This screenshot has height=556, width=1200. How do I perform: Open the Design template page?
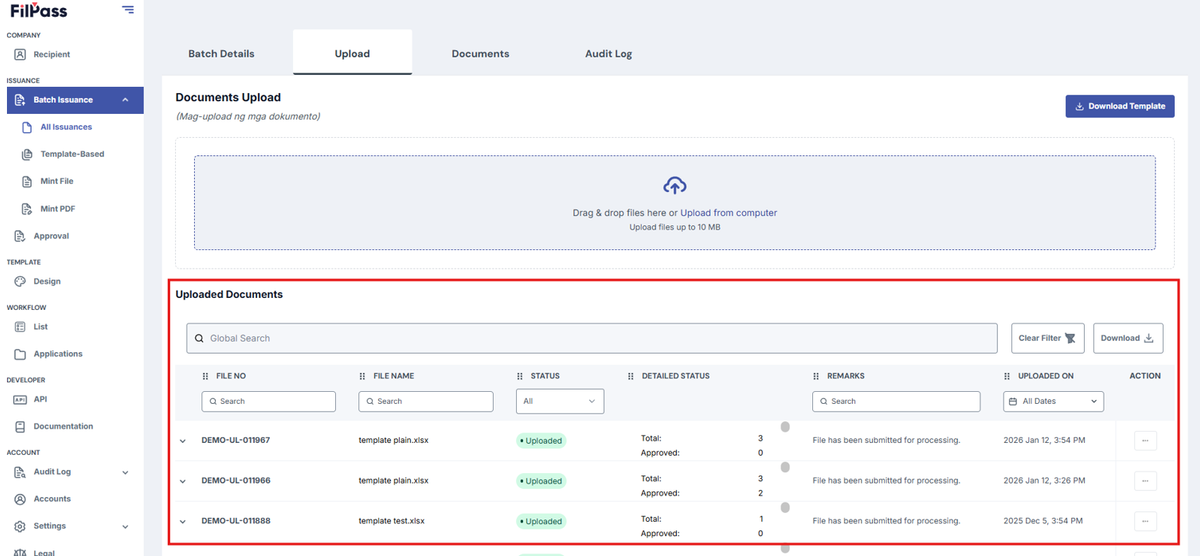[46, 281]
